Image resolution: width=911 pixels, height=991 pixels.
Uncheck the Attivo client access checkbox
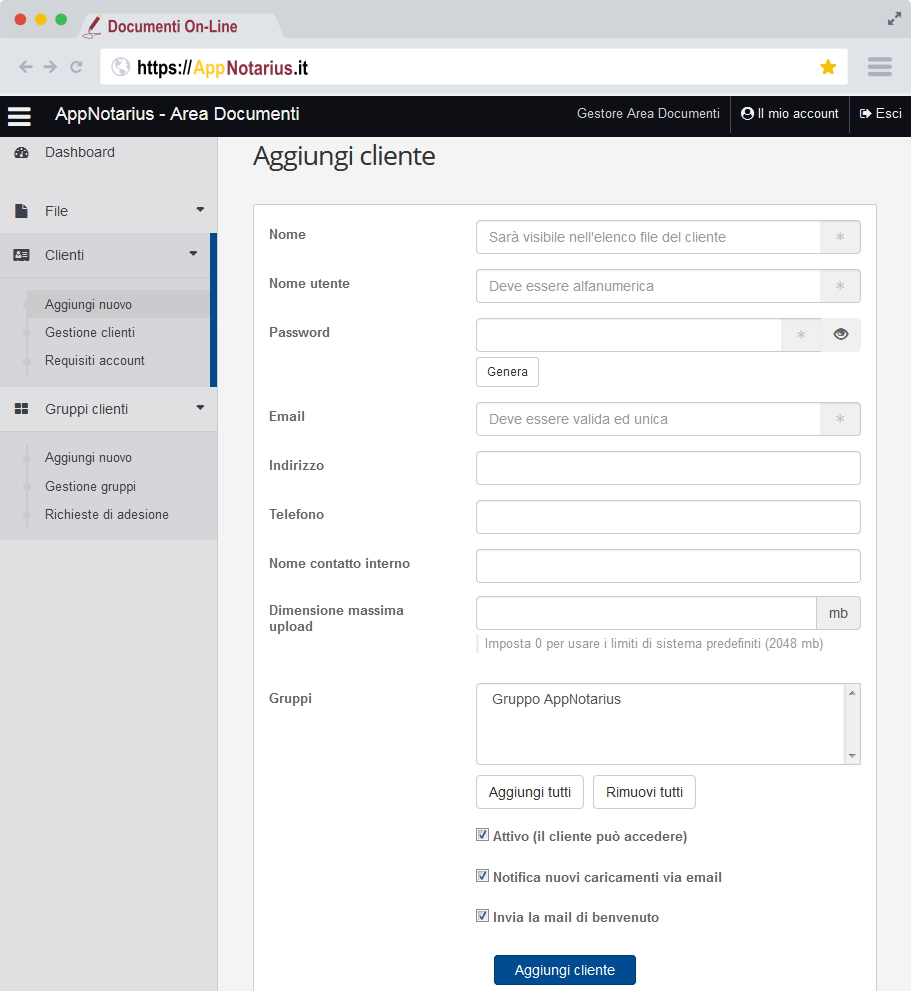(483, 835)
